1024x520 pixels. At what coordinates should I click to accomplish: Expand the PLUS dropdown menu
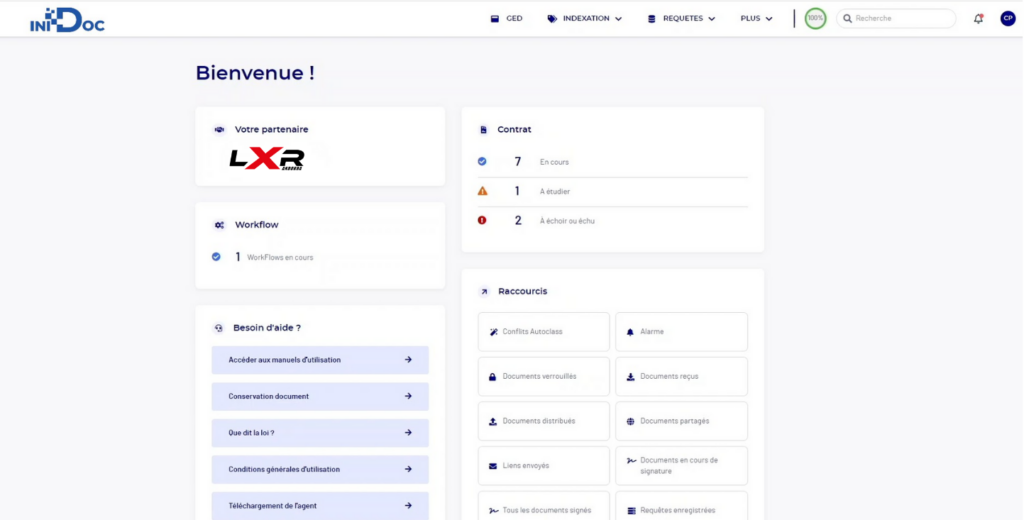coord(756,18)
